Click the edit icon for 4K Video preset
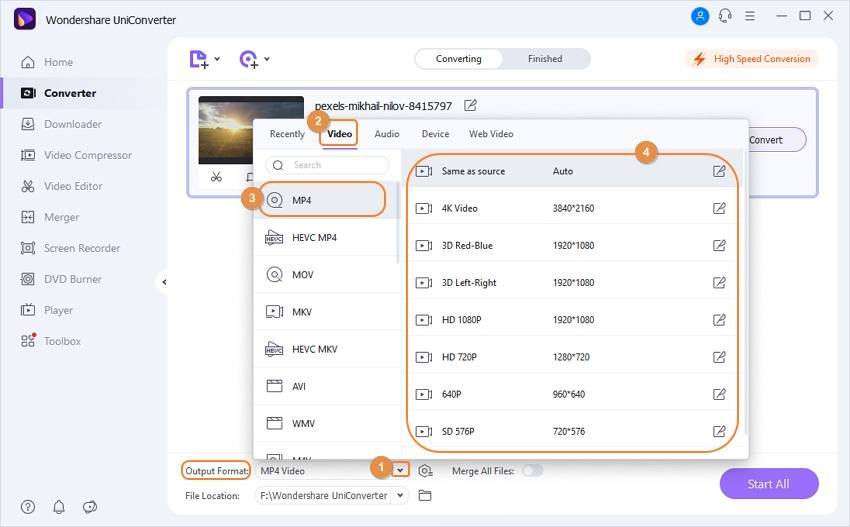850x527 pixels. pos(719,208)
